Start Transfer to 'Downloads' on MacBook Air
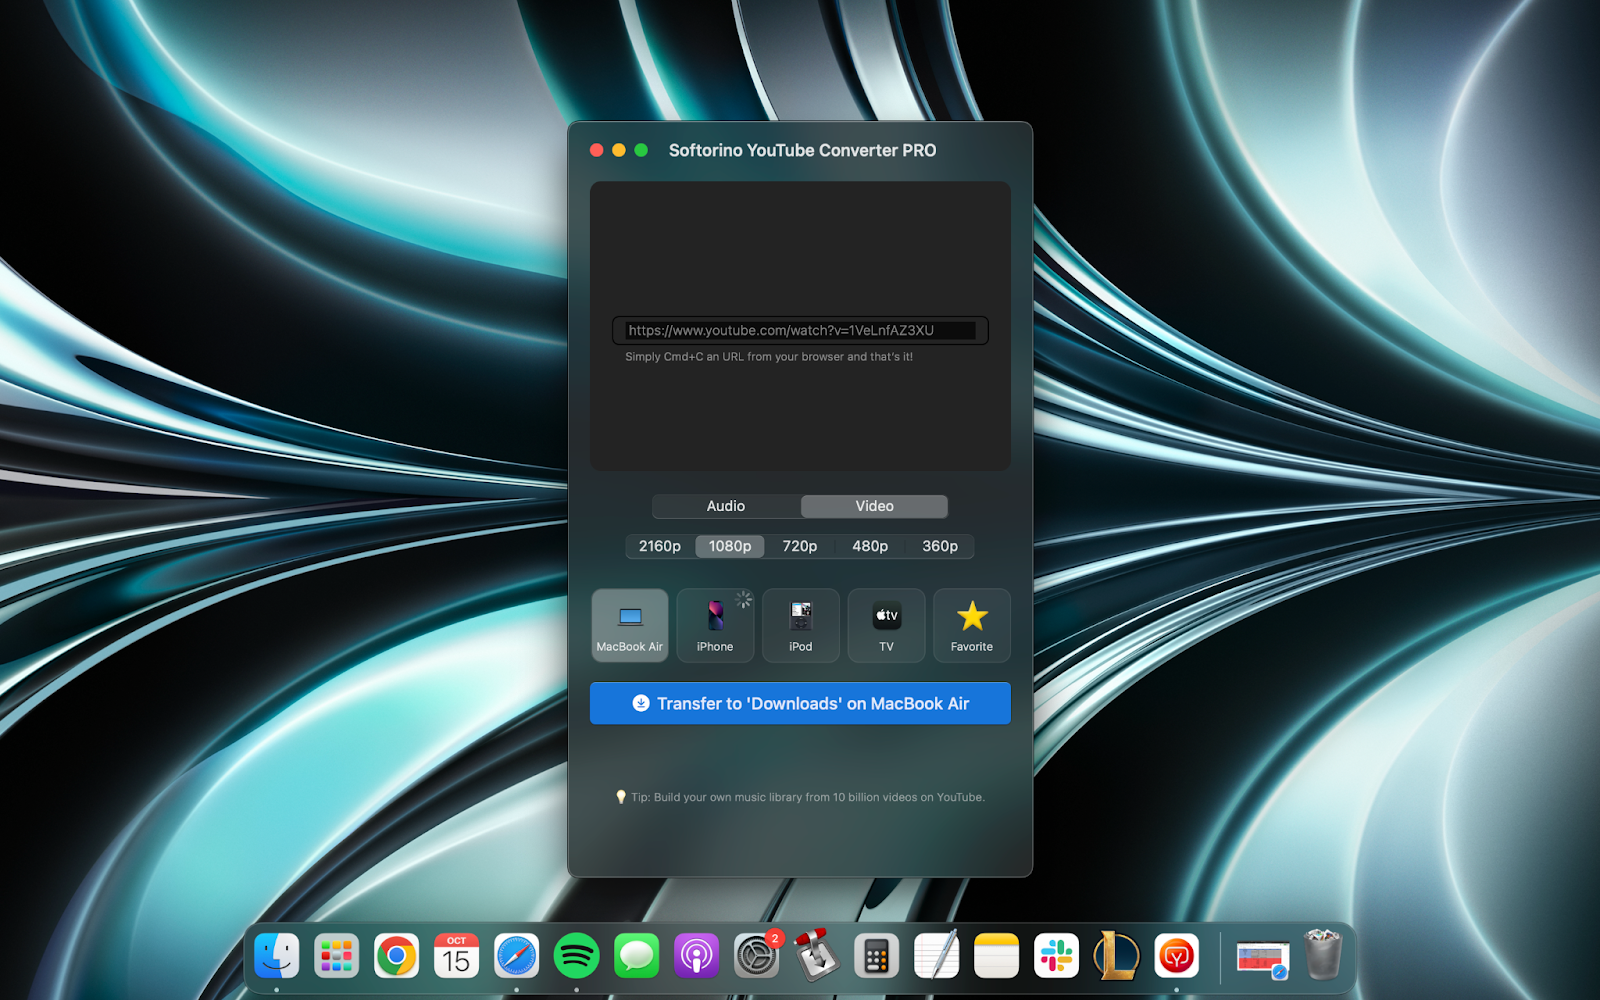 800,703
